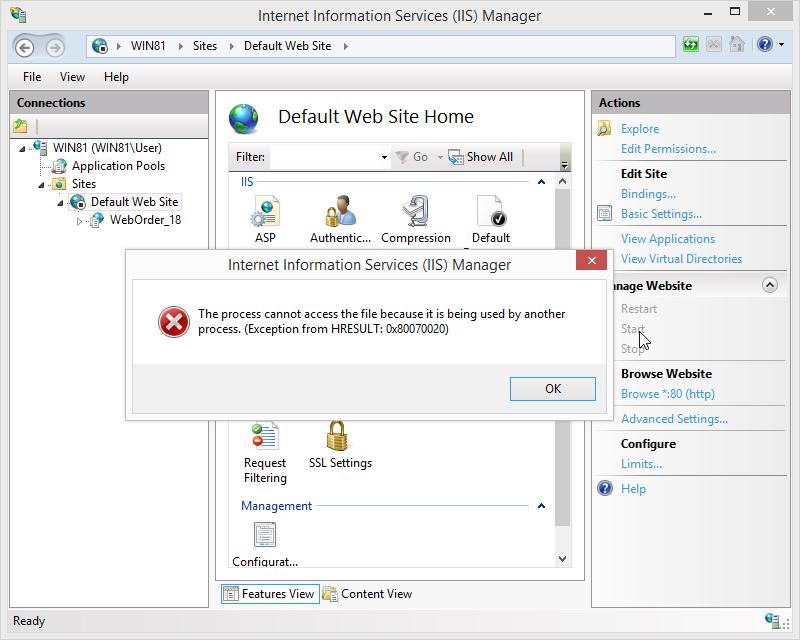
Task: Click the Home toolbar icon
Action: coord(737,45)
